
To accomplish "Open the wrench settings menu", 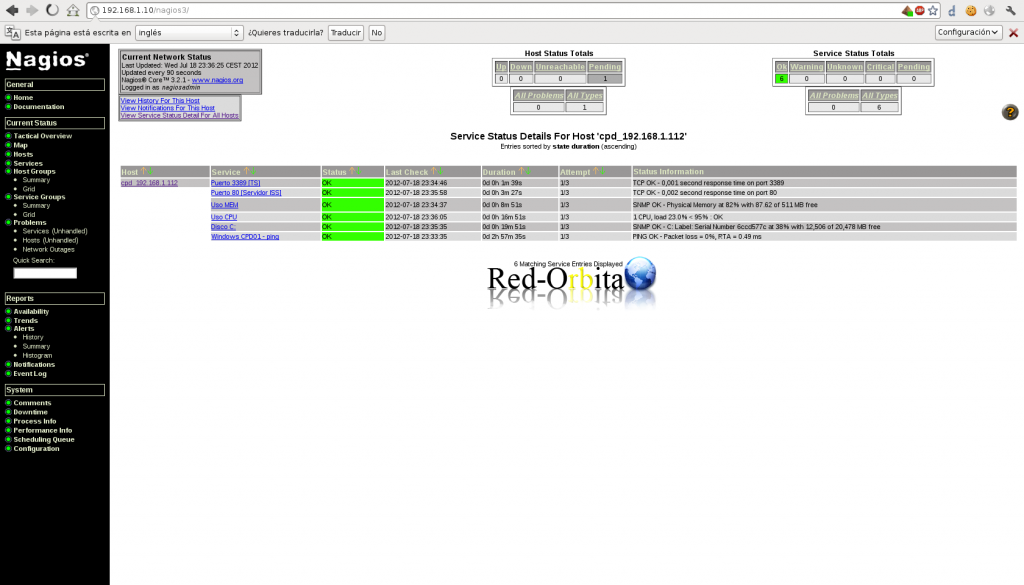I will pos(1012,10).
